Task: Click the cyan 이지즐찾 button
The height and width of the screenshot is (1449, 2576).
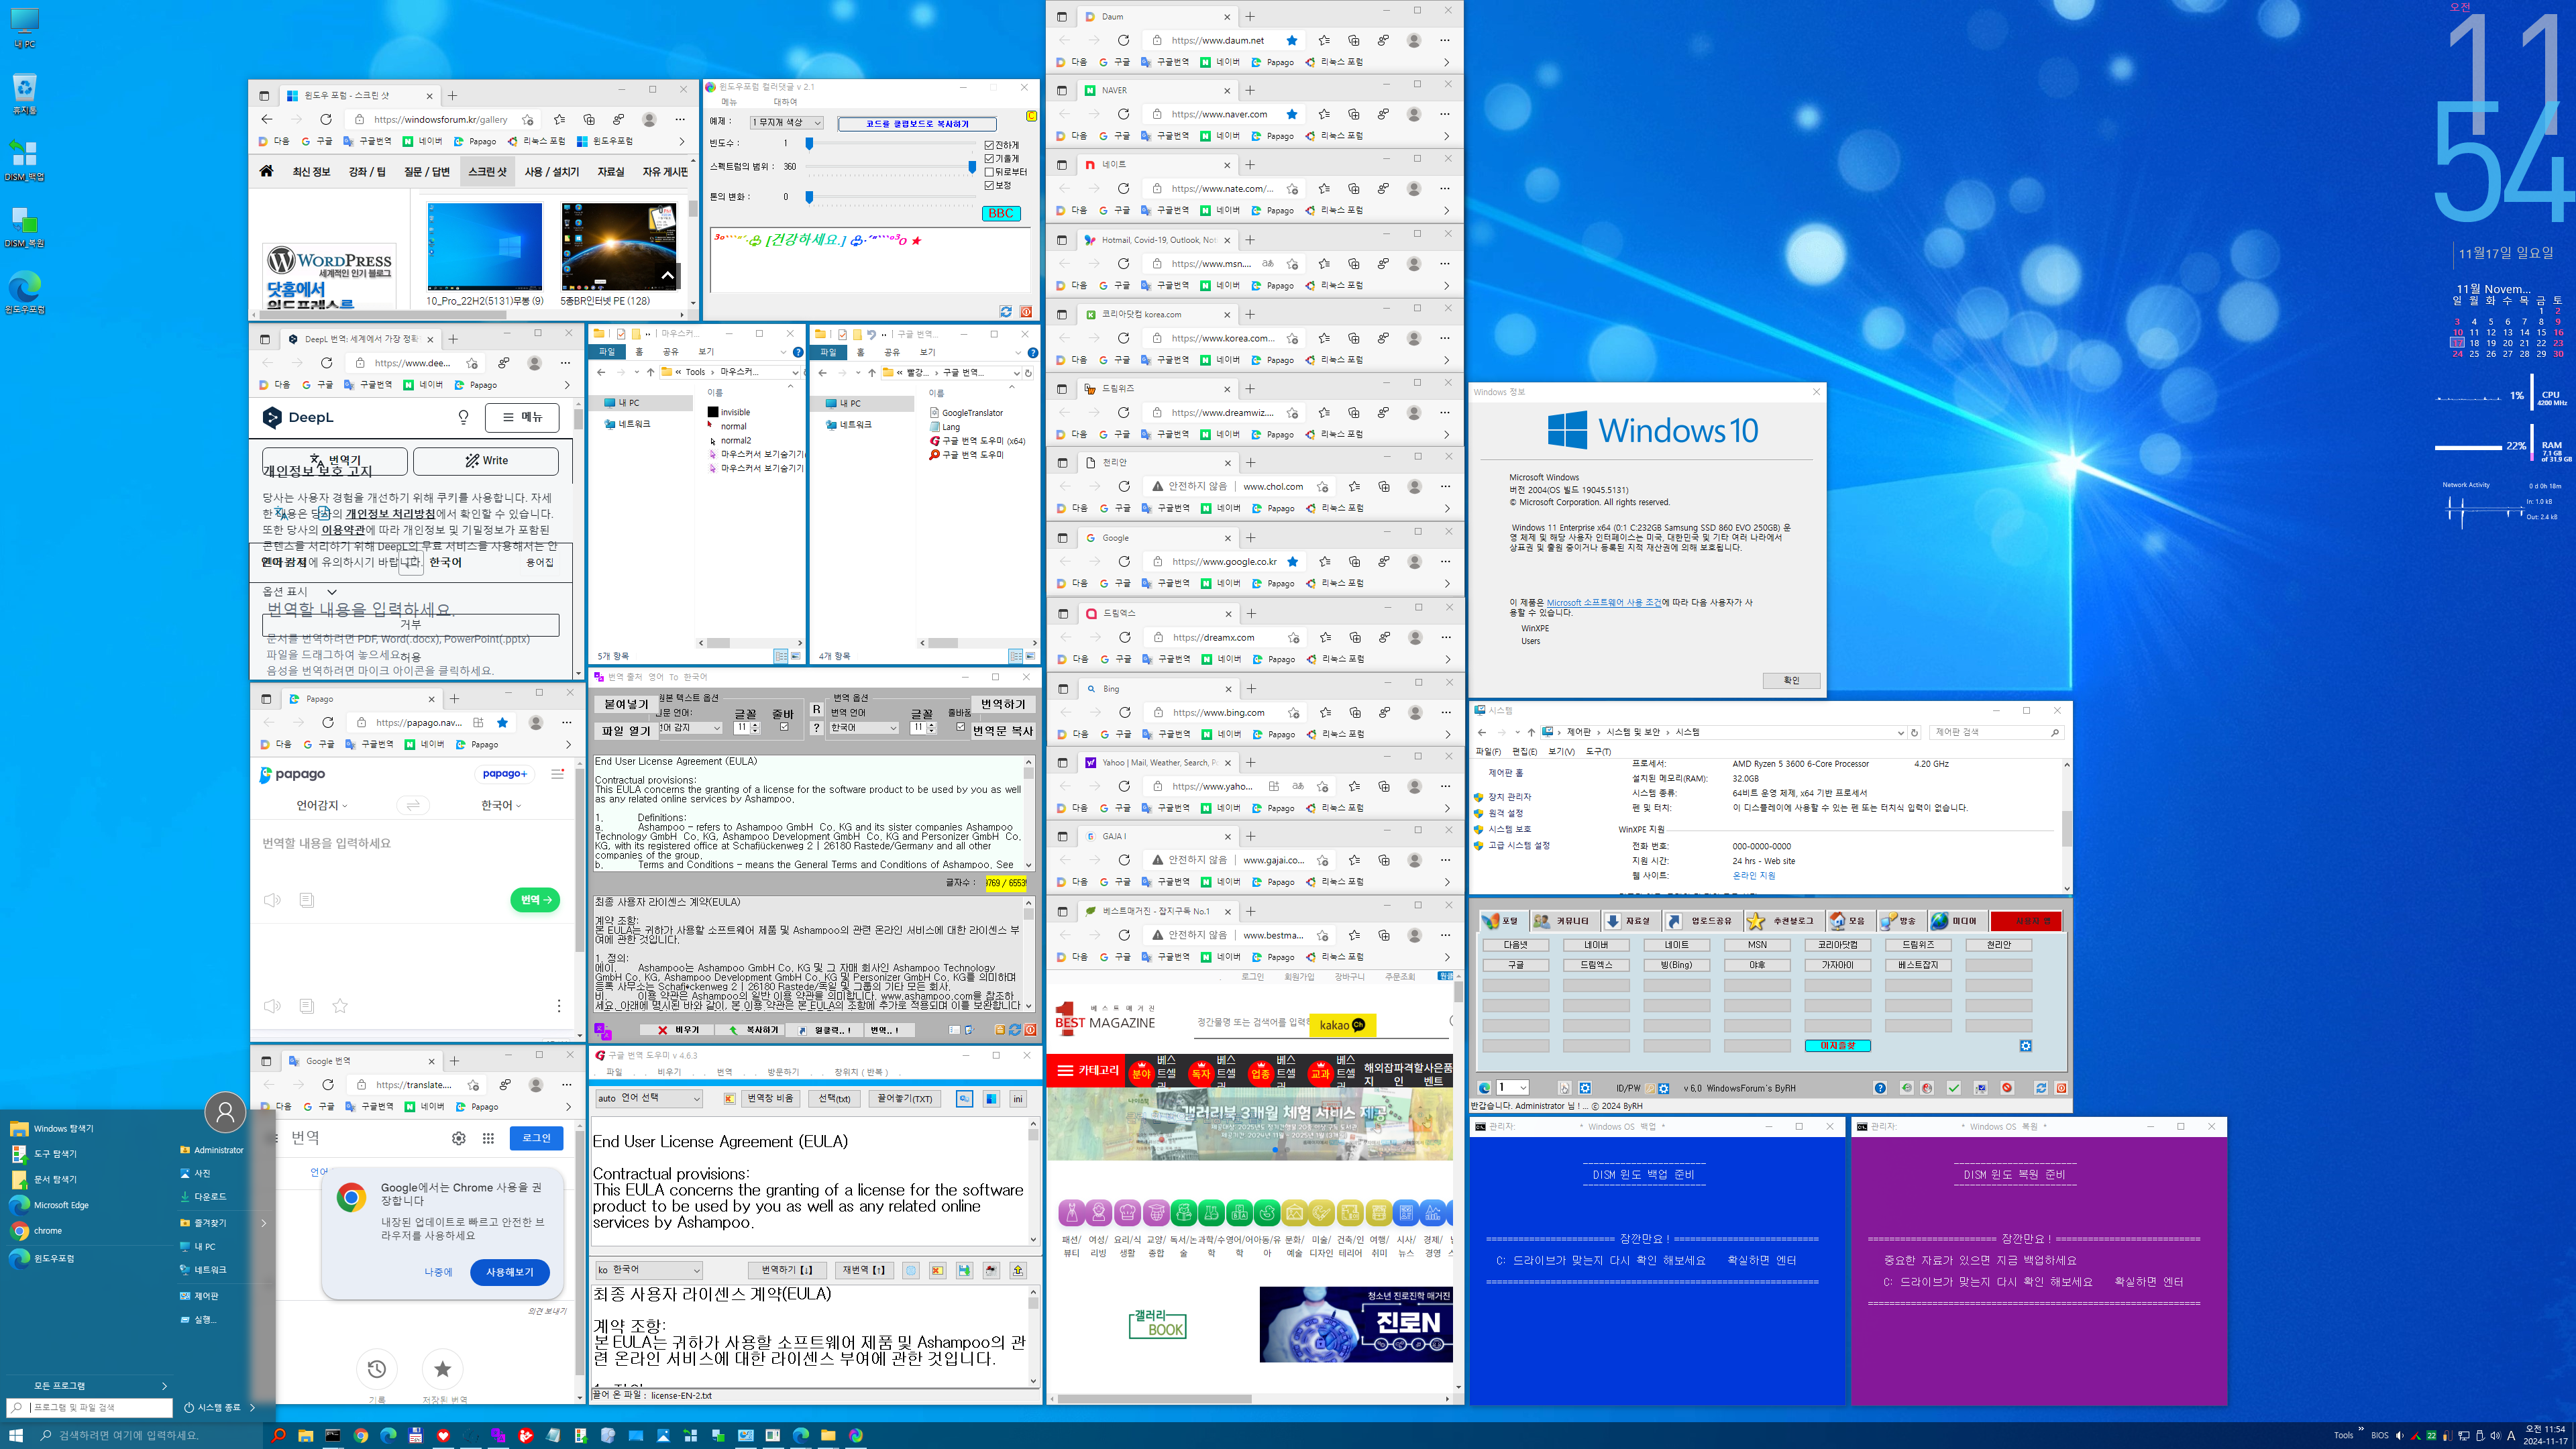Action: pyautogui.click(x=1838, y=1046)
